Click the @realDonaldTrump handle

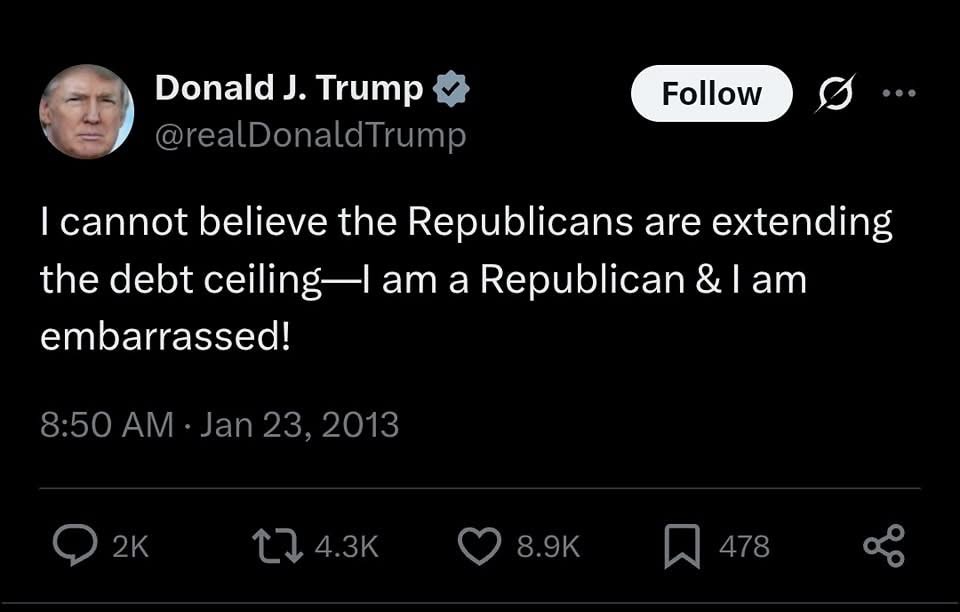tap(310, 135)
